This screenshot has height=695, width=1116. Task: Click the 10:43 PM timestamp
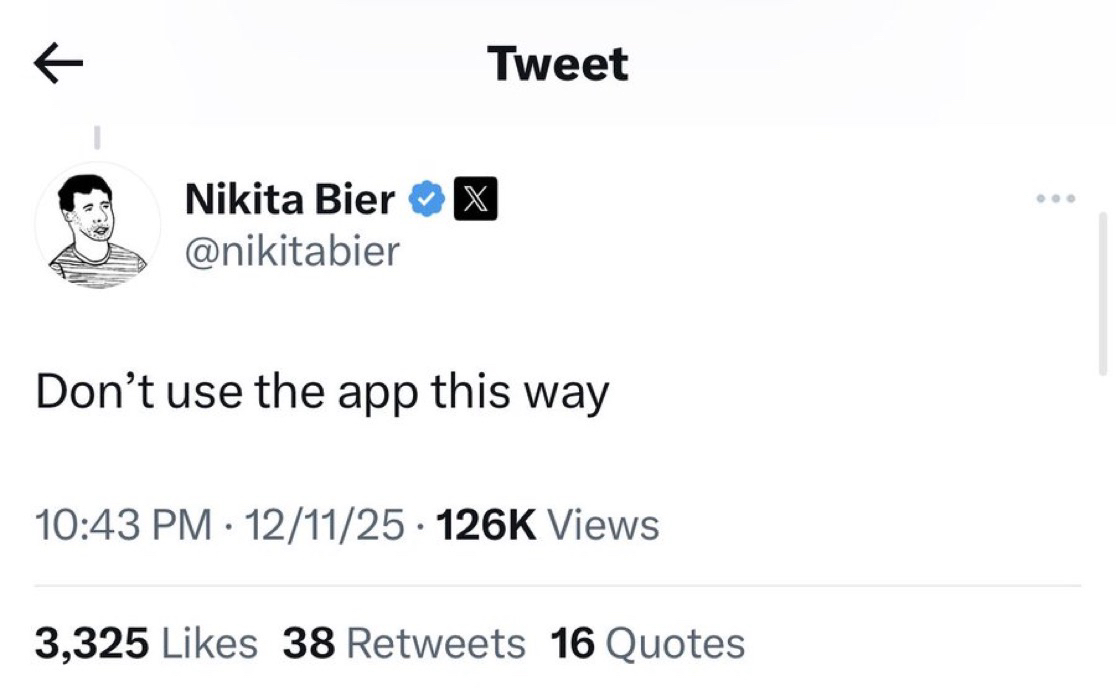click(124, 524)
